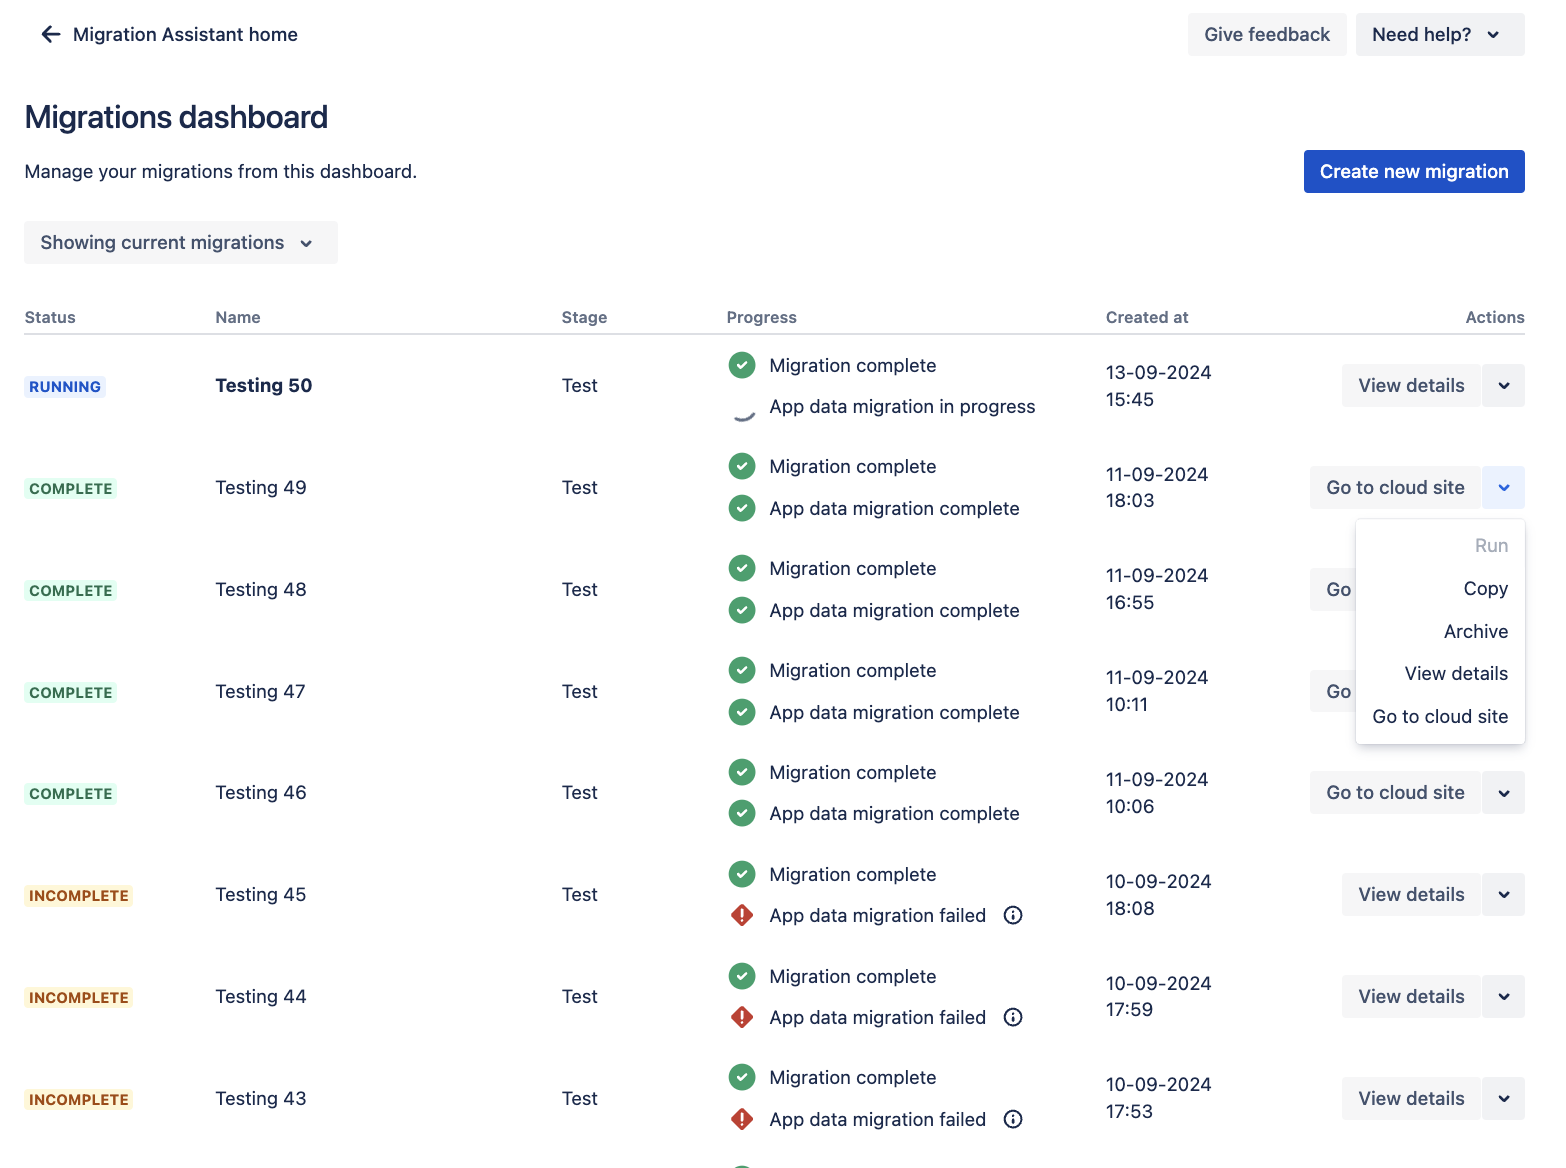This screenshot has width=1566, height=1168.
Task: Expand actions chevron for Testing 44
Action: [x=1503, y=997]
